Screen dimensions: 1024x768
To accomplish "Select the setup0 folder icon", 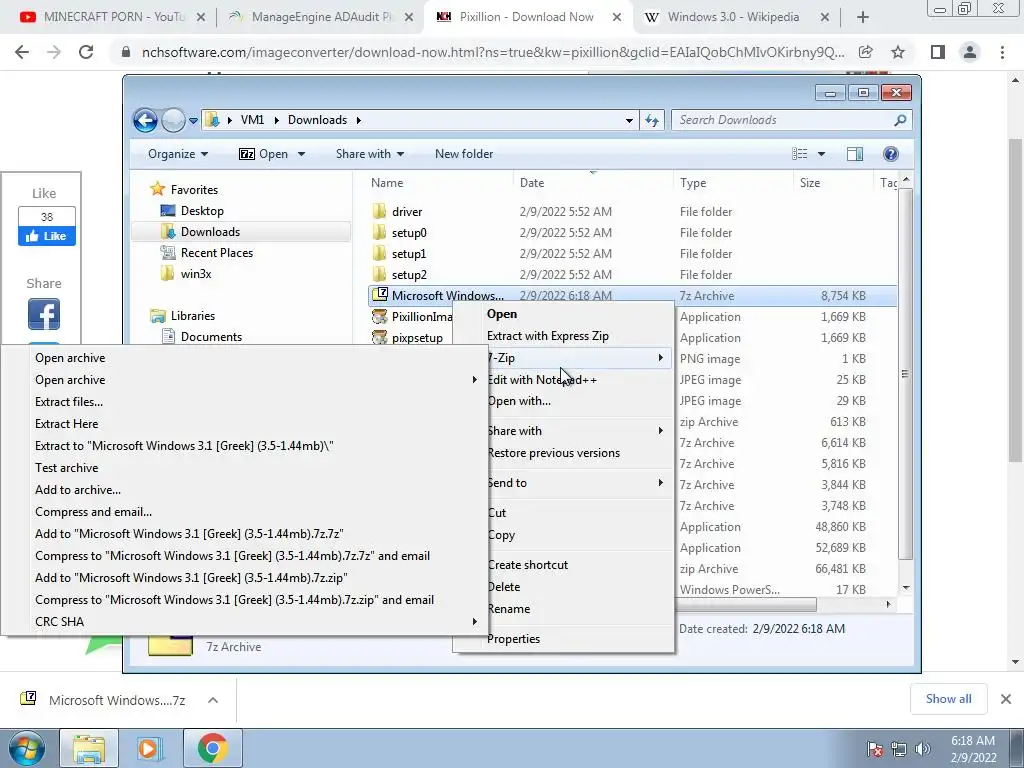I will pos(379,232).
